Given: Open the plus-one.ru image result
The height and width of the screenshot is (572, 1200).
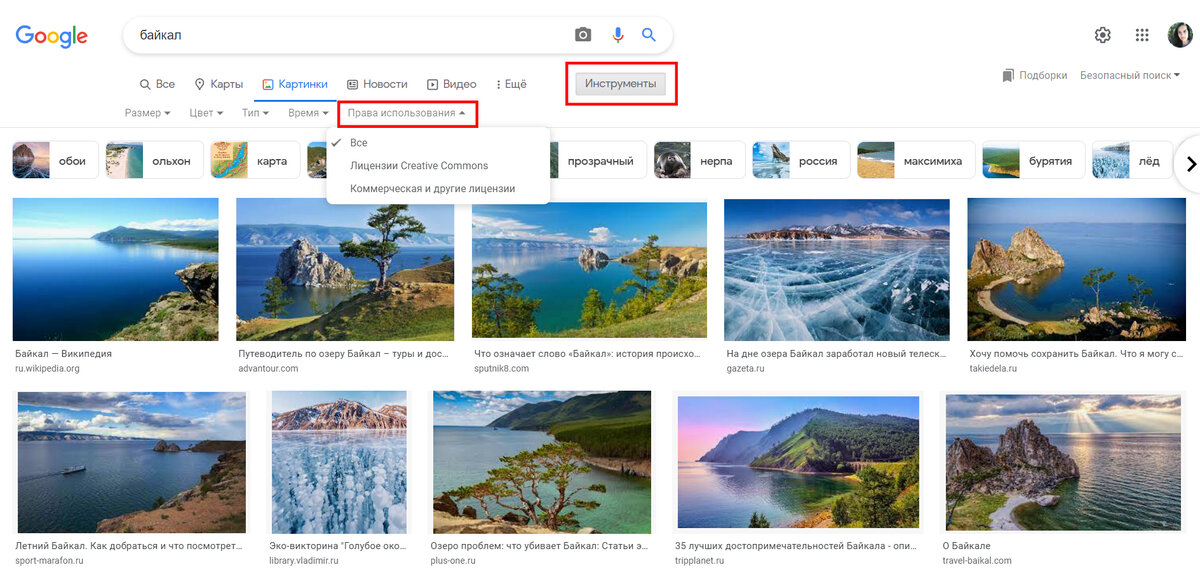Looking at the screenshot, I should coord(542,462).
